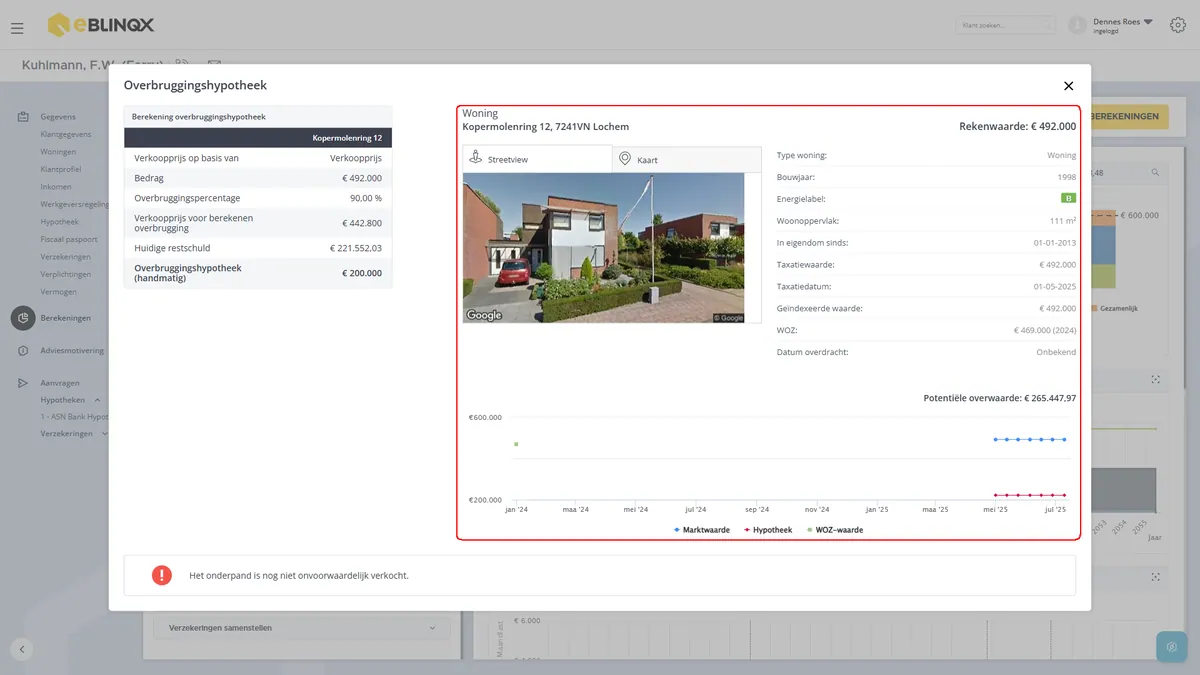
Task: Switch to the Streetview tab
Action: pos(537,159)
